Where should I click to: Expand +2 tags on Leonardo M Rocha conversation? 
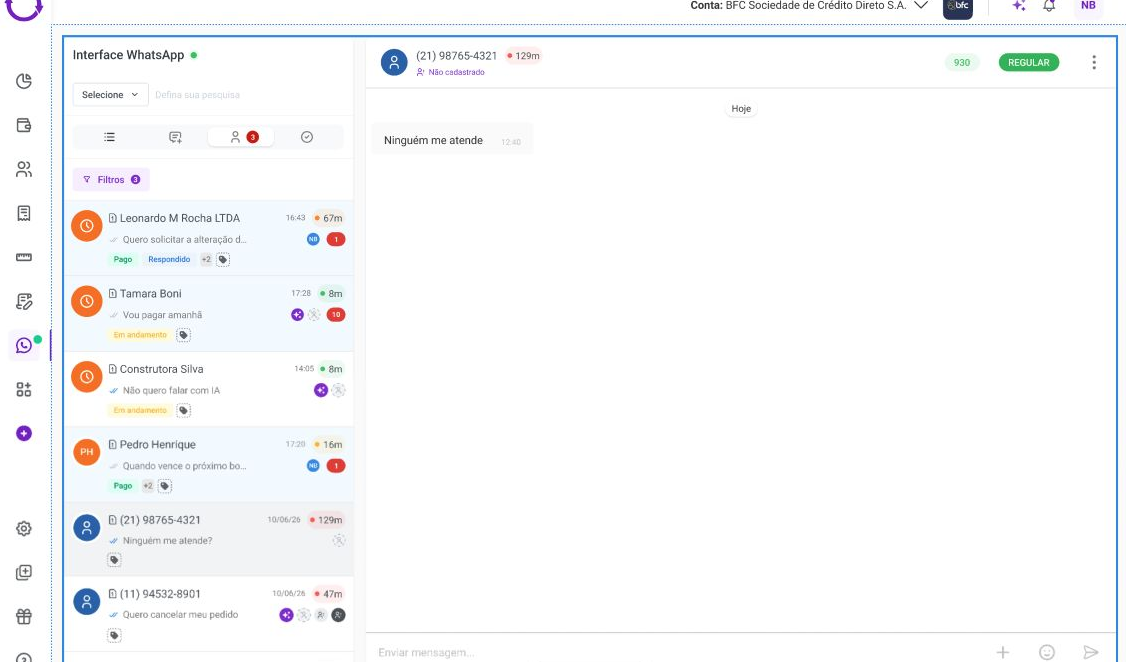coord(206,259)
